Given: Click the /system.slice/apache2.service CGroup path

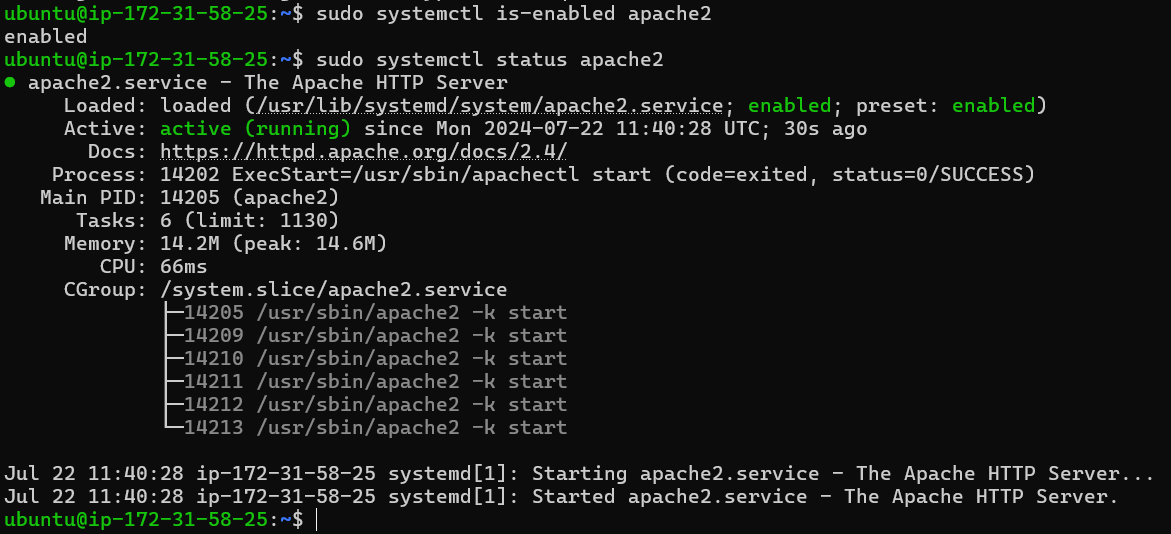Looking at the screenshot, I should pos(334,290).
